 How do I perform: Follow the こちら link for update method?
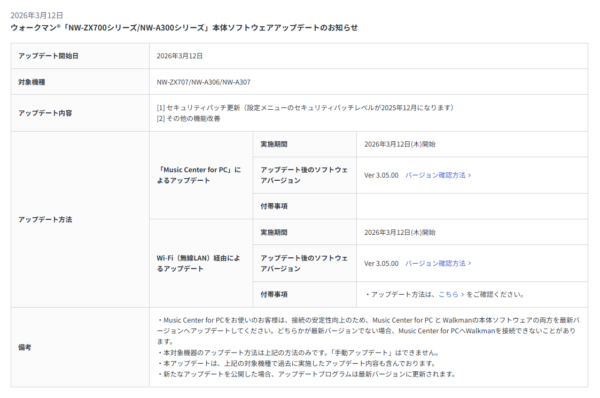click(x=451, y=294)
